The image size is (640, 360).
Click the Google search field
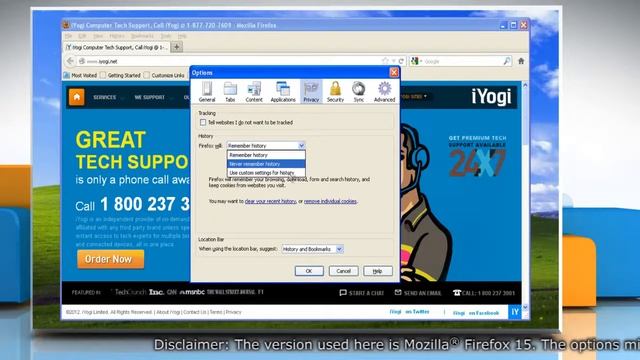point(461,61)
